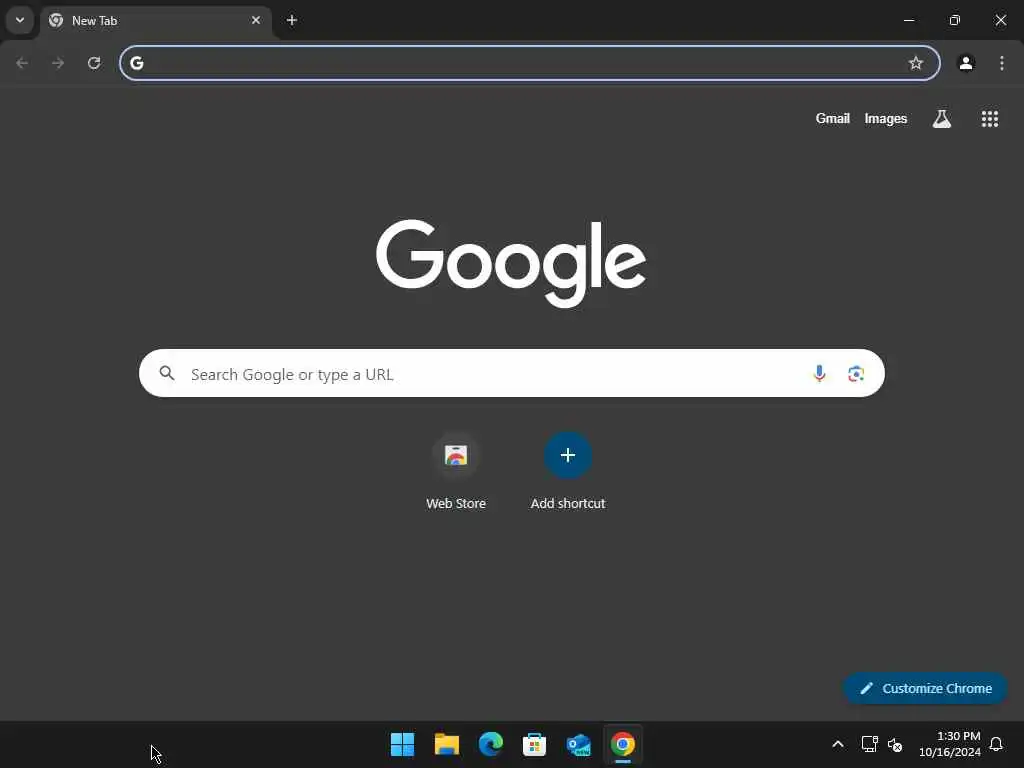The image size is (1024, 768).
Task: Click the magnifier icon in search box
Action: (167, 373)
